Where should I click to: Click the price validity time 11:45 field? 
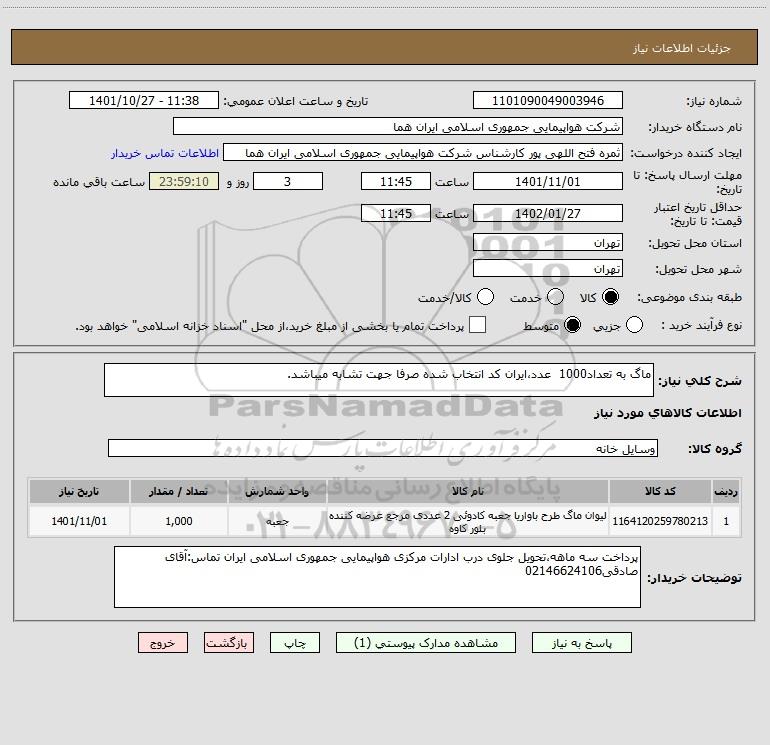point(396,213)
